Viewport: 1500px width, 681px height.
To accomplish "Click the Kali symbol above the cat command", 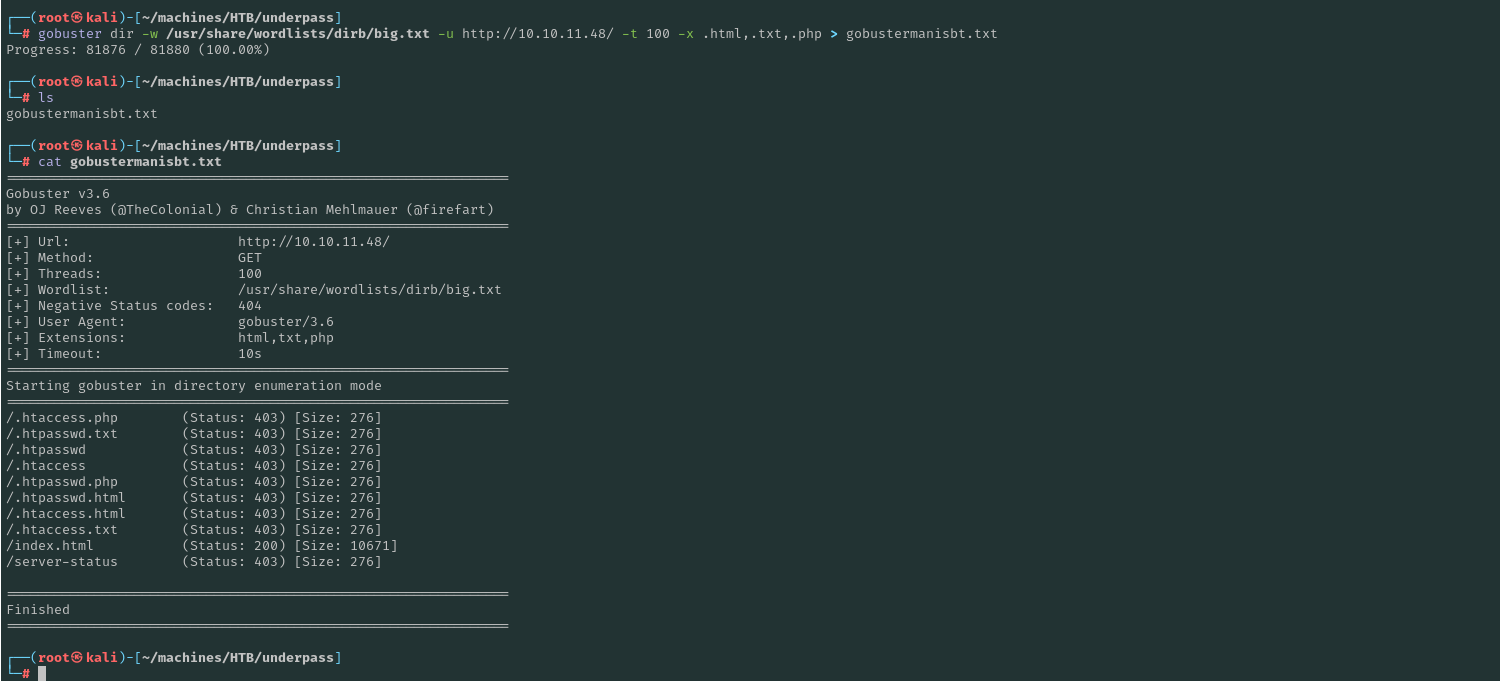I will point(77,146).
